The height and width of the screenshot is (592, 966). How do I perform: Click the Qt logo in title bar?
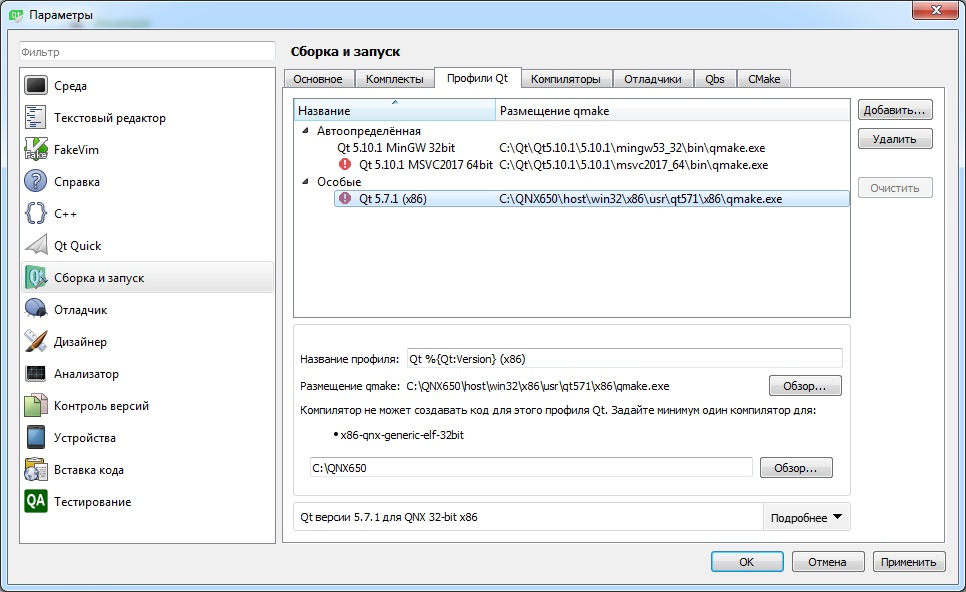click(x=16, y=14)
